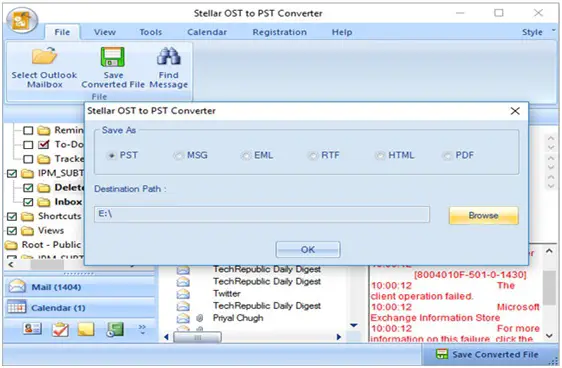Click horizontal scrollbar thumb of message list

point(197,337)
